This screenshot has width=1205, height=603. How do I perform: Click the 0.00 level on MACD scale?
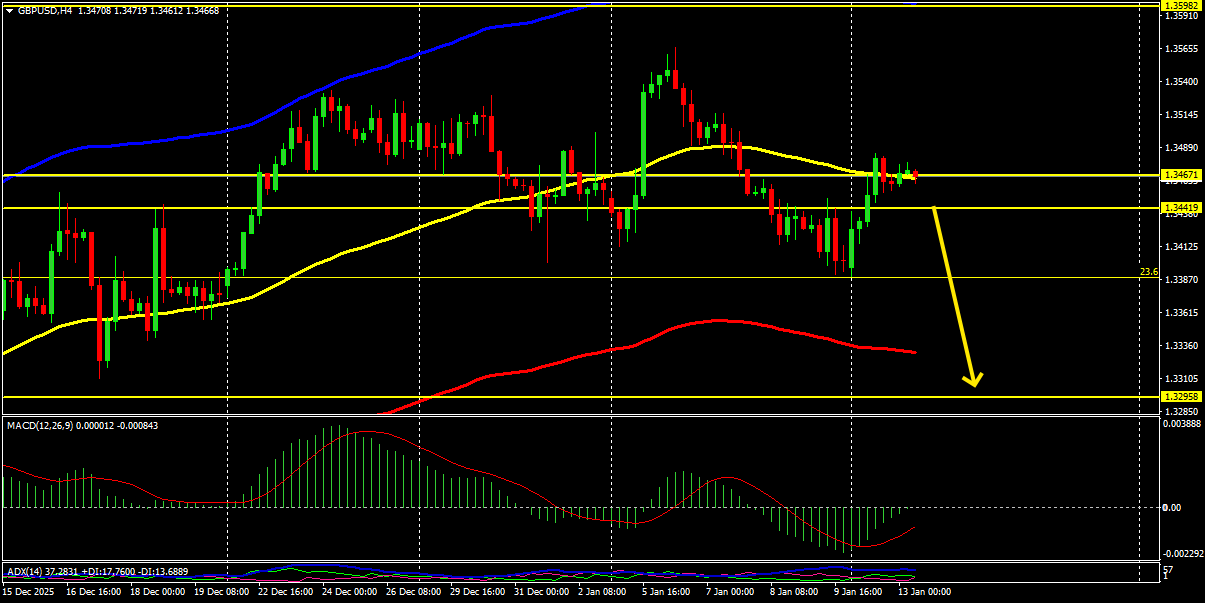[x=1172, y=507]
